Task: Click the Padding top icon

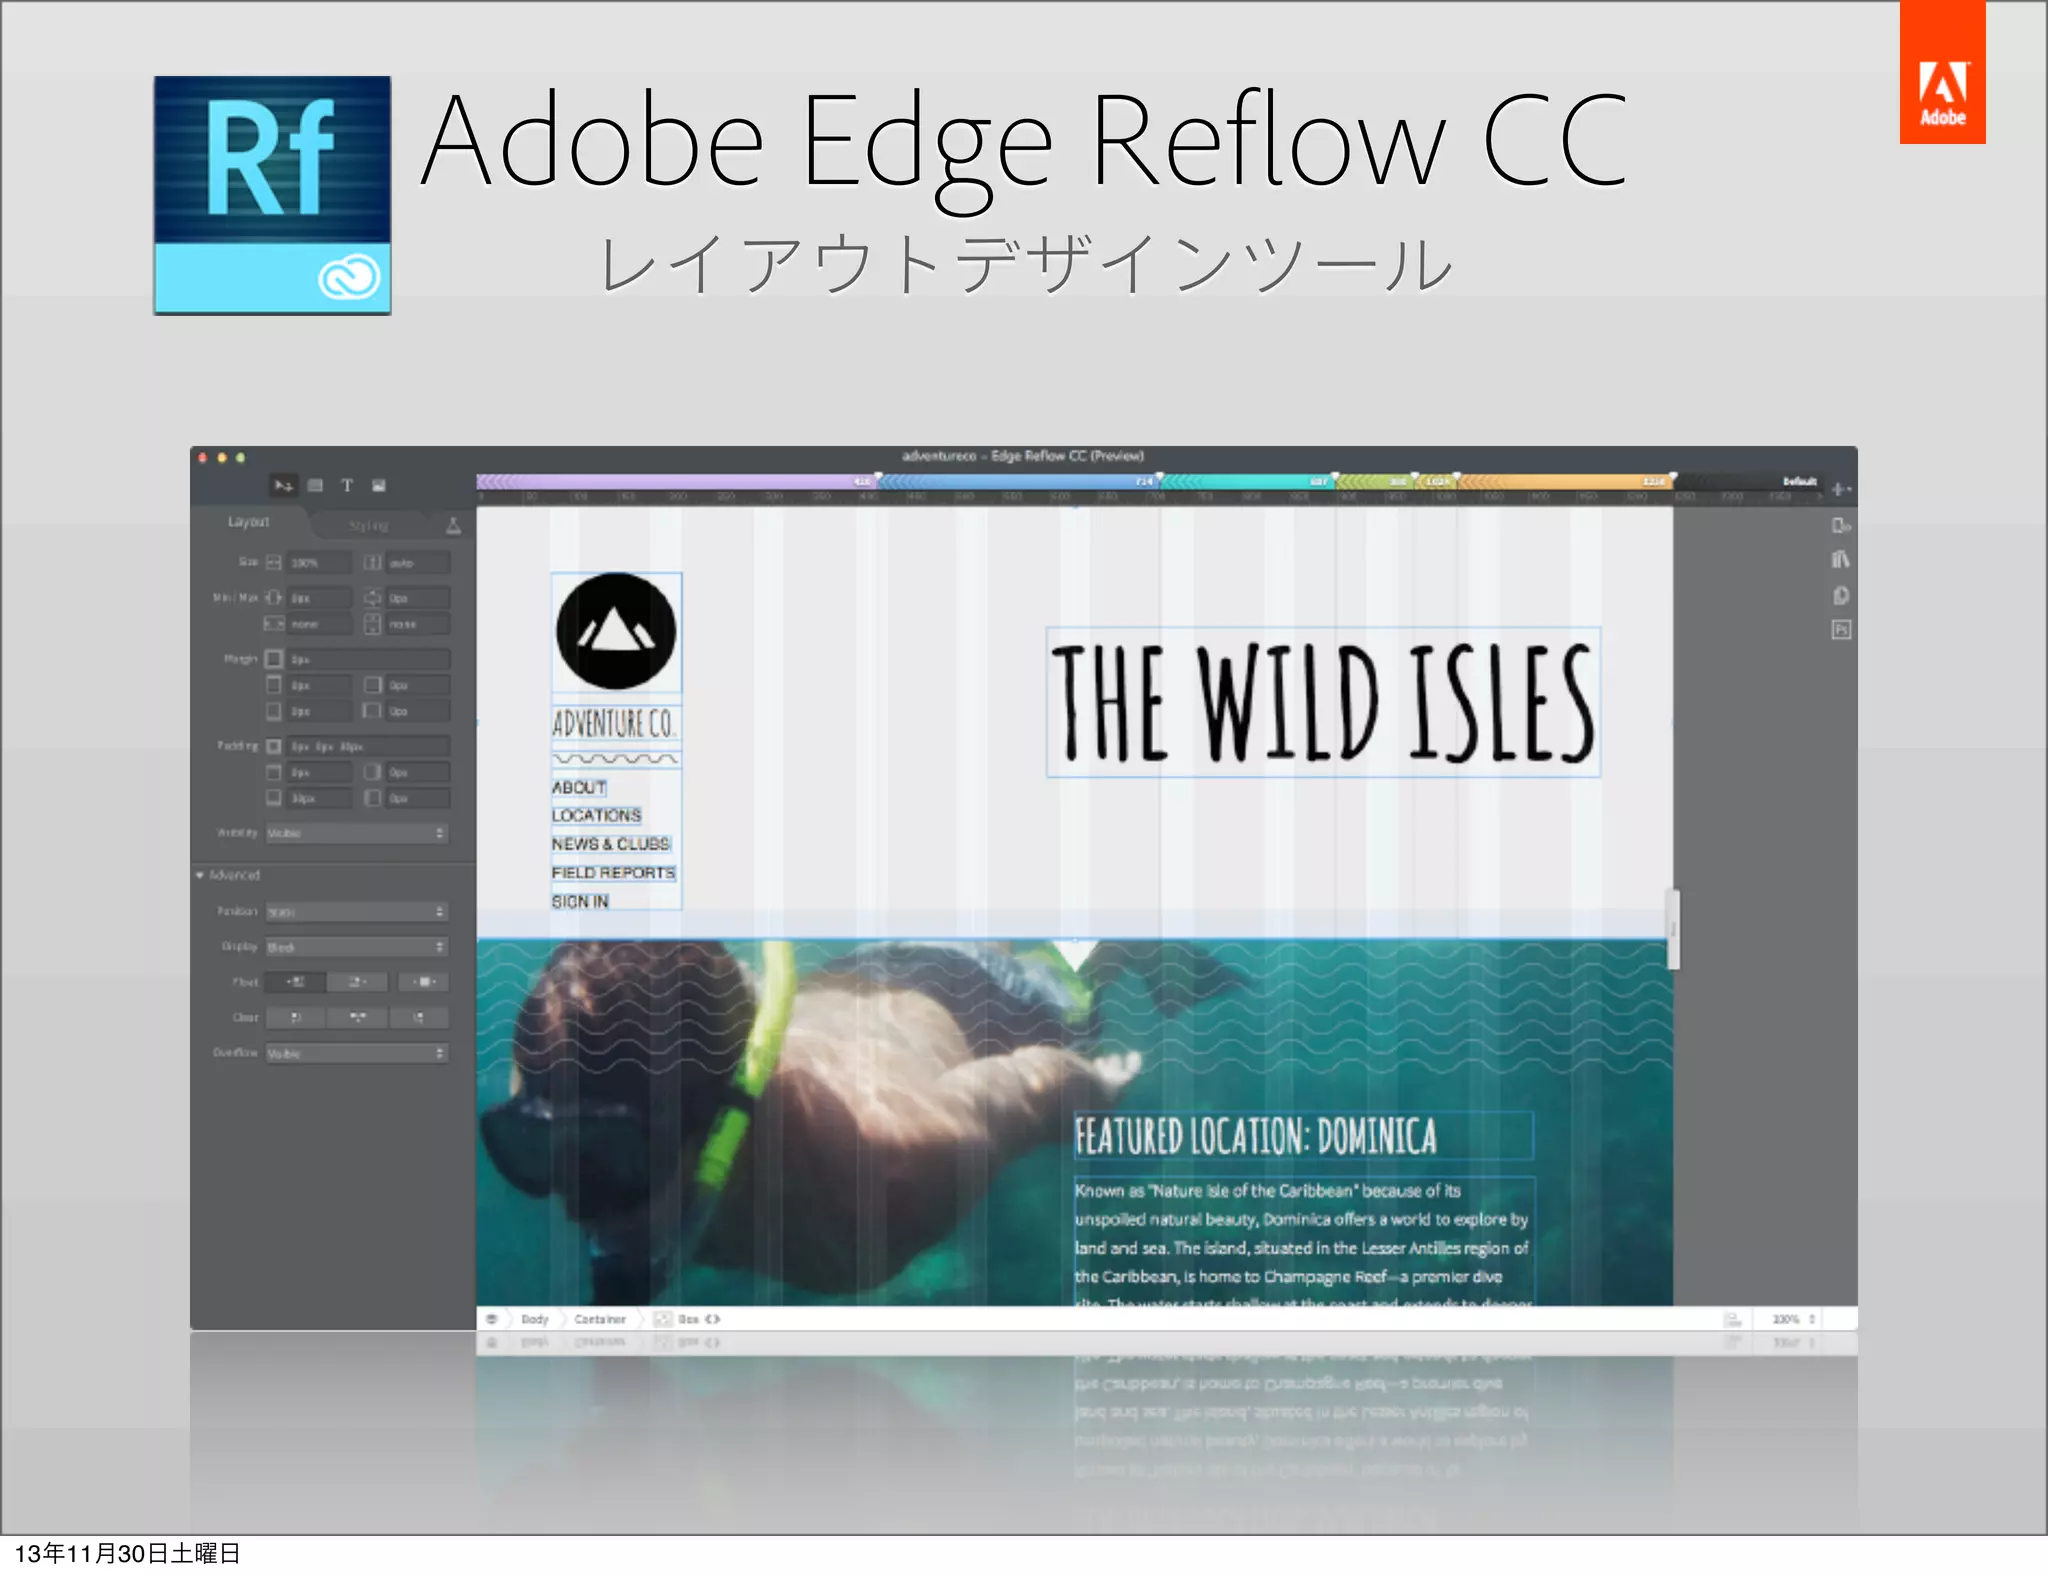Action: point(274,772)
